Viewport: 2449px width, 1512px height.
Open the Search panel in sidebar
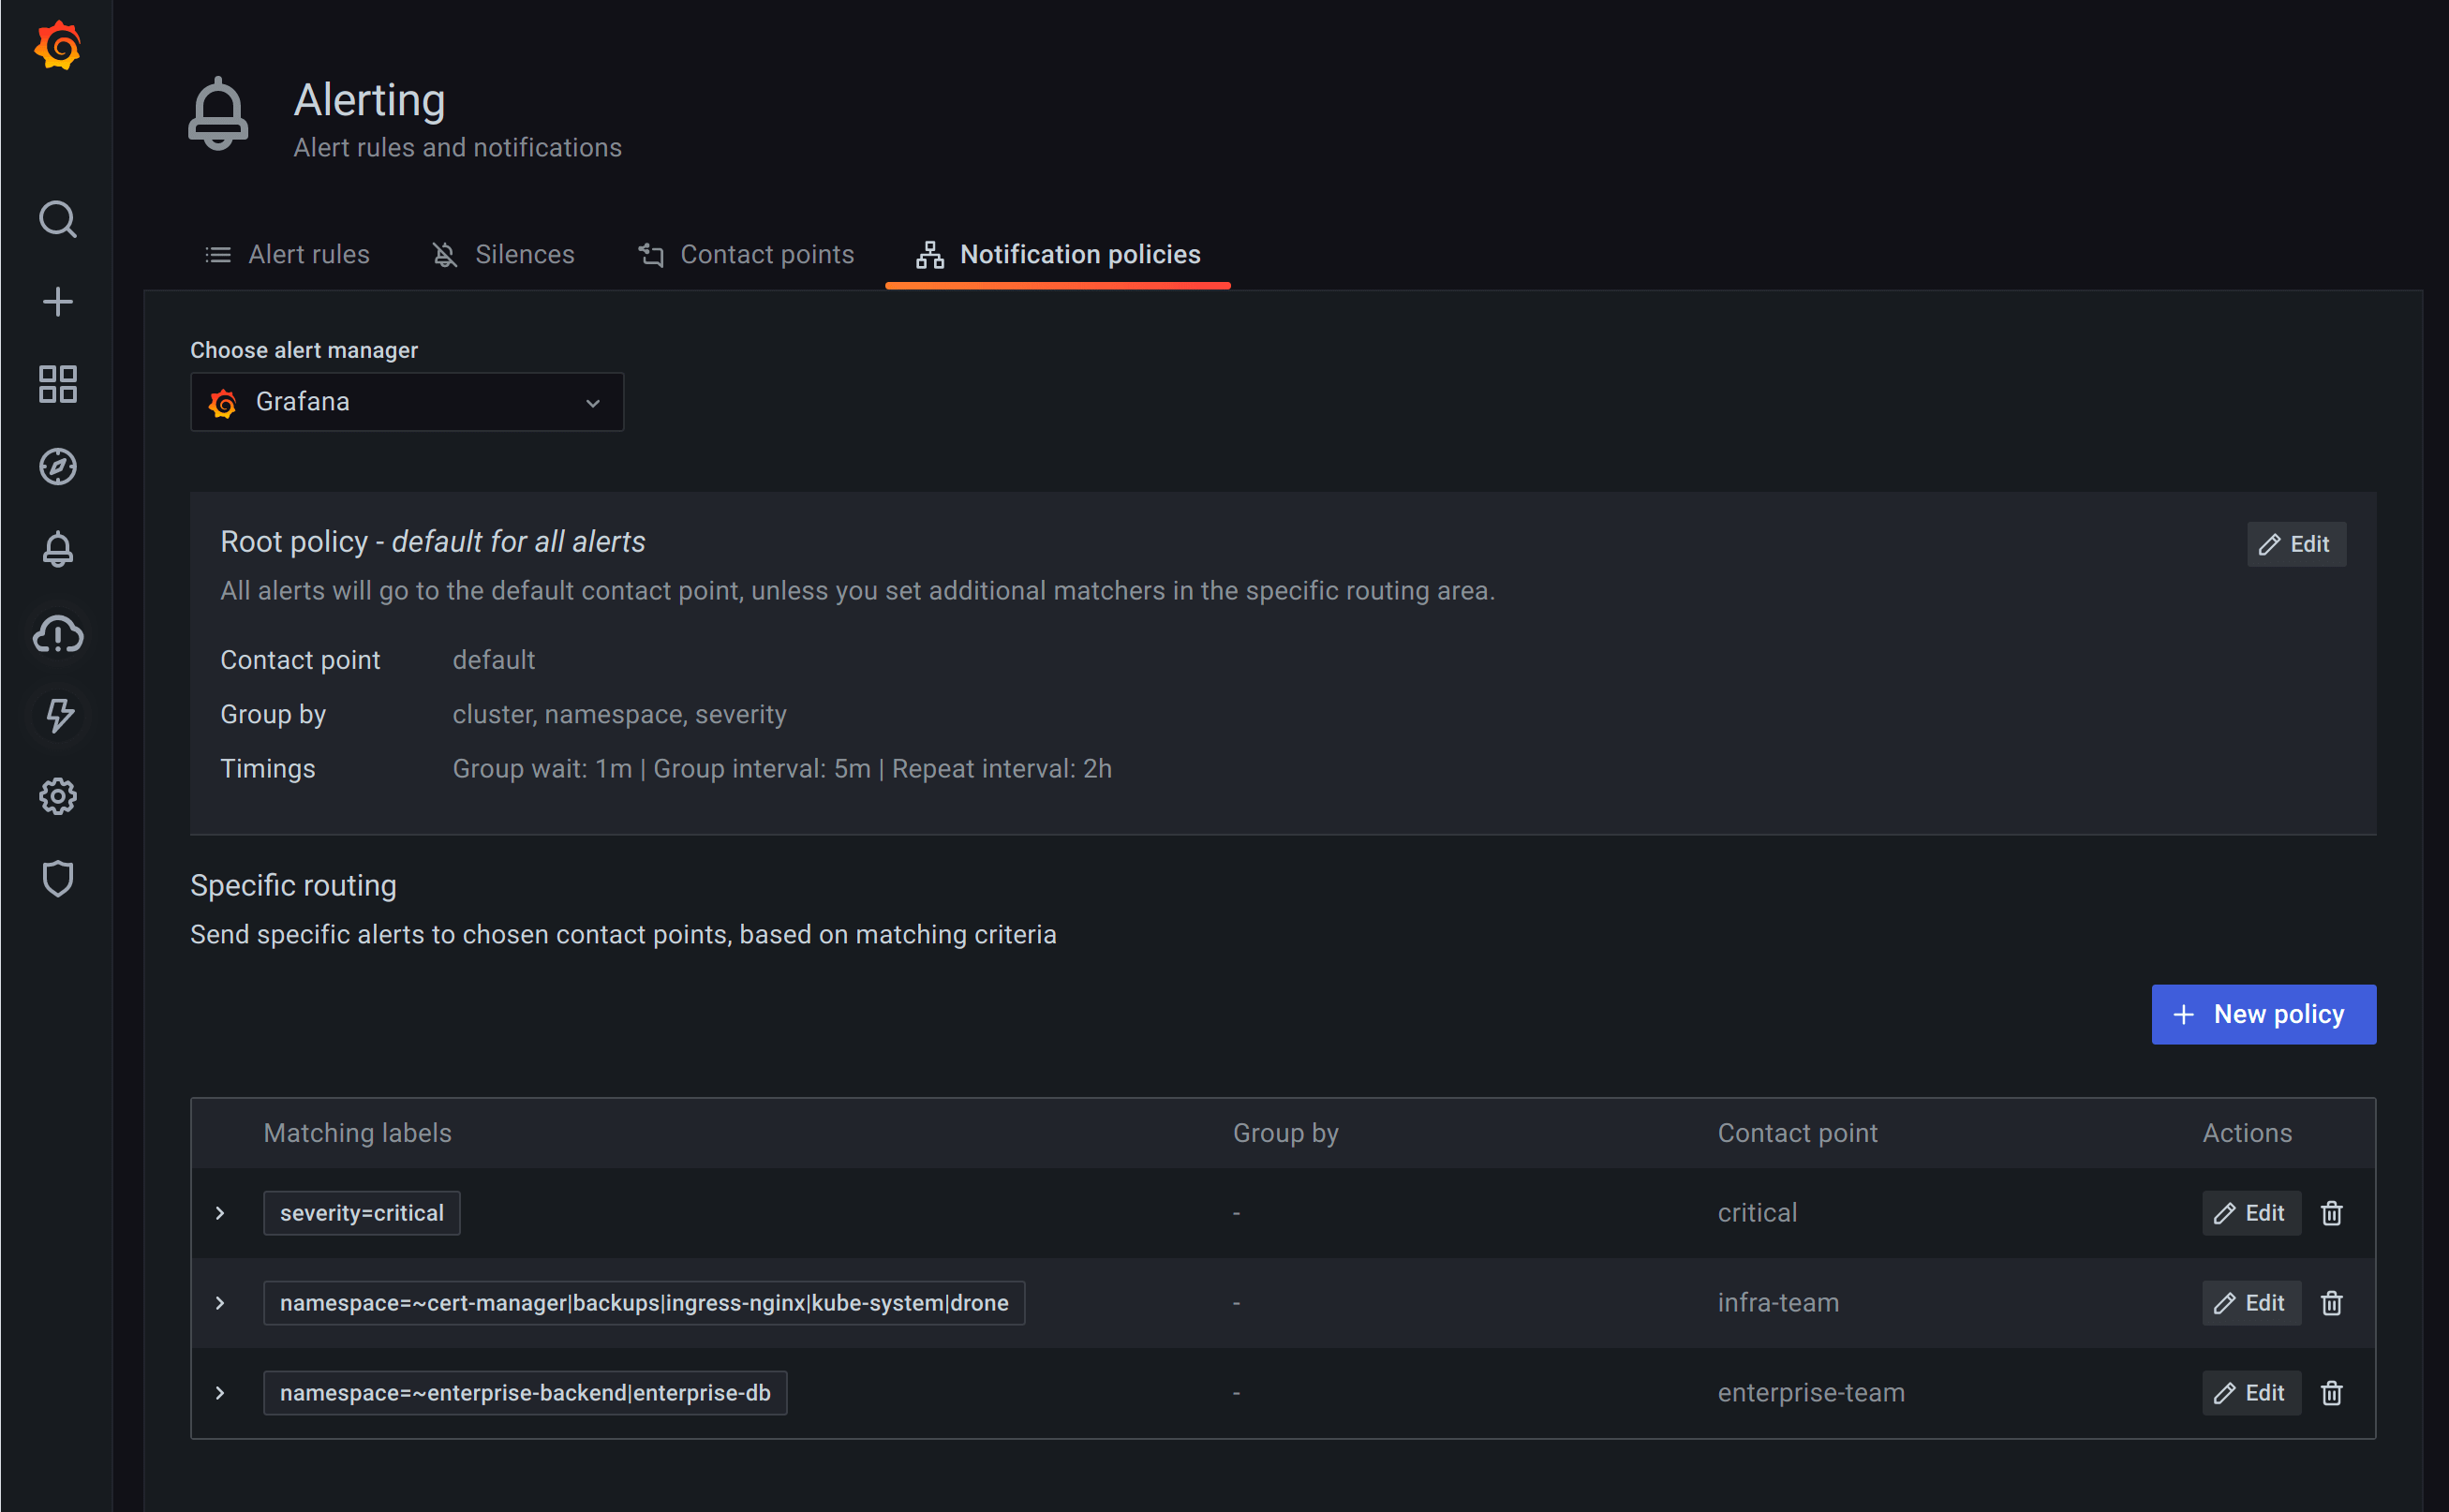tap(57, 219)
